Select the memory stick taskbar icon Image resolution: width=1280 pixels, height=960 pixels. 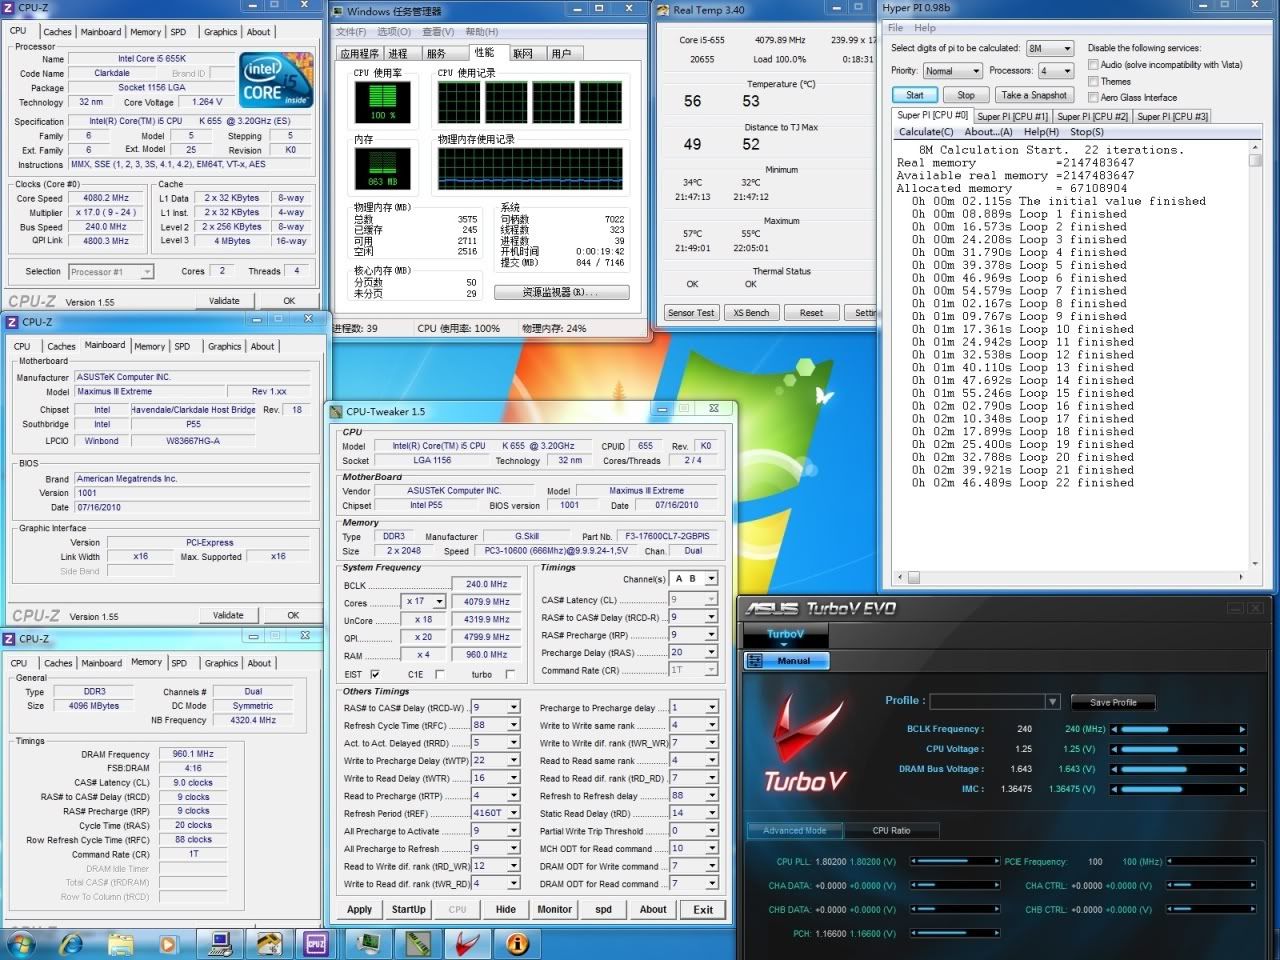(416, 943)
